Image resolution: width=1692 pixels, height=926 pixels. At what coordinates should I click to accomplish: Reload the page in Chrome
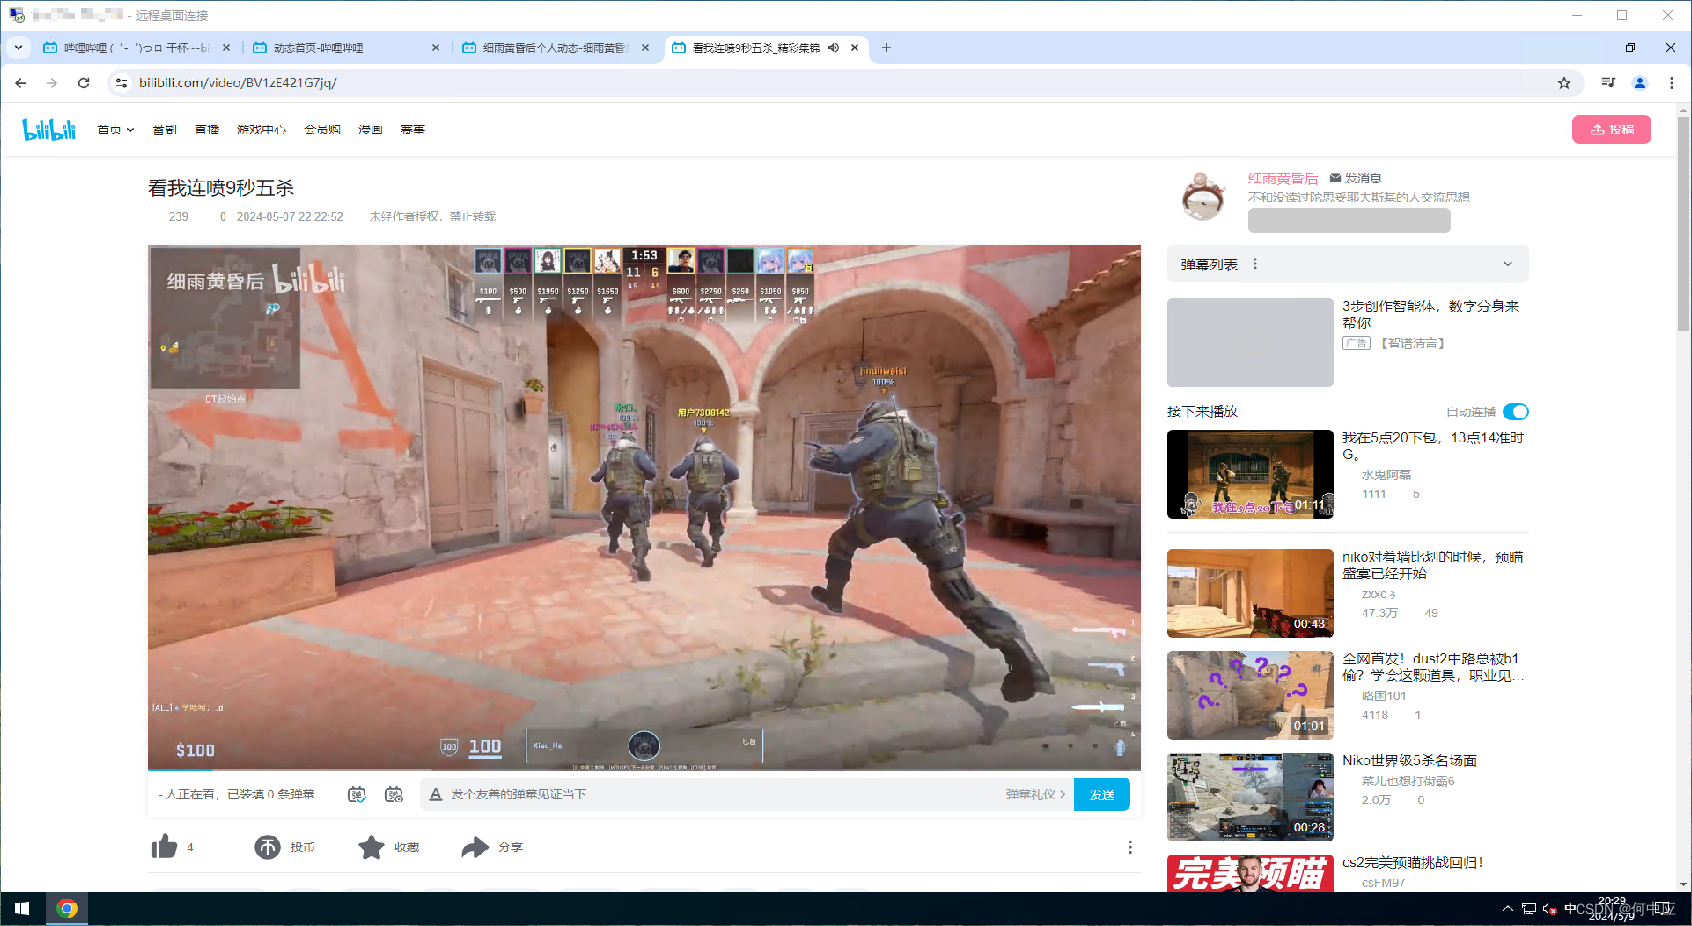84,83
